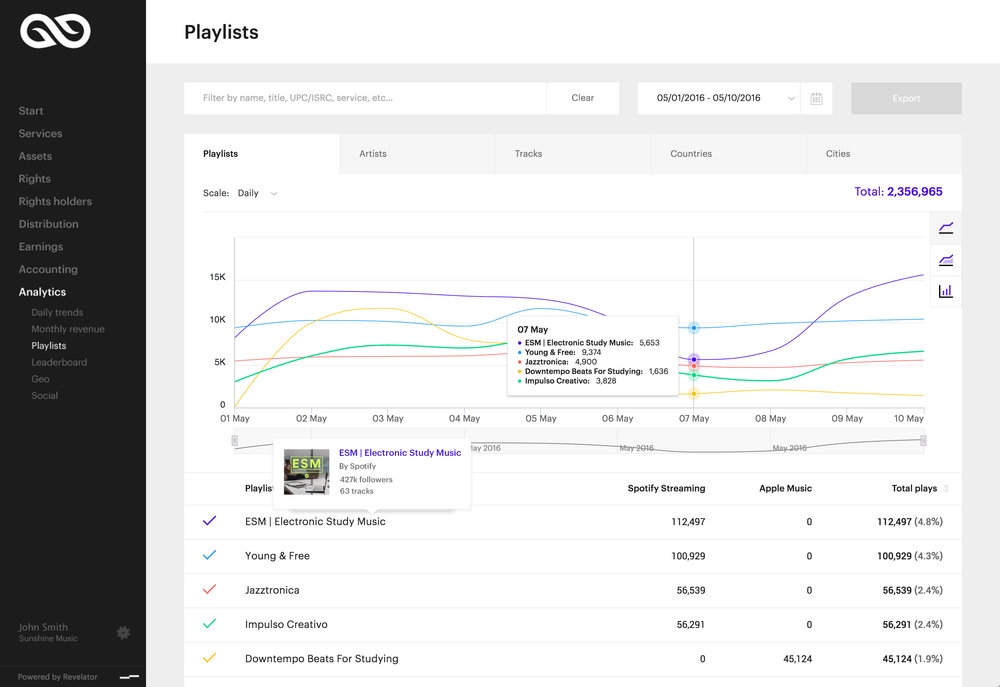Click right handle of chart range slider
1000x687 pixels.
click(x=923, y=441)
